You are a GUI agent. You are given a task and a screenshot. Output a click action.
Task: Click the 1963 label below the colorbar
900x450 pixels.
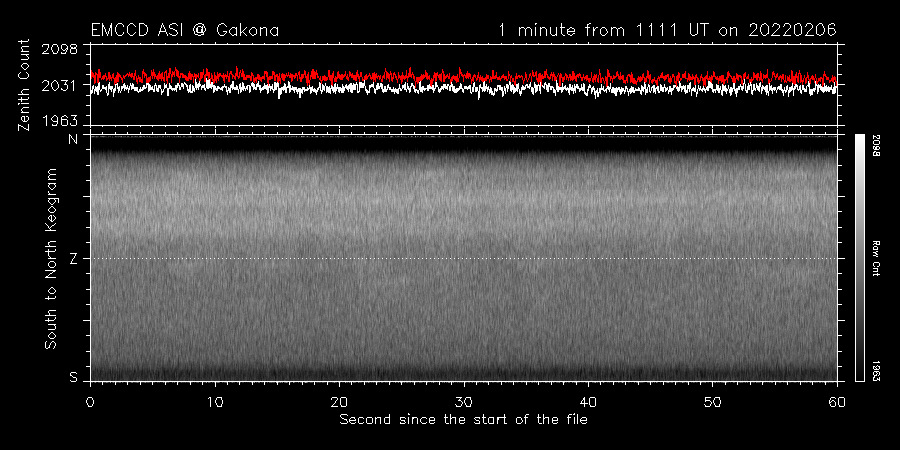[876, 371]
